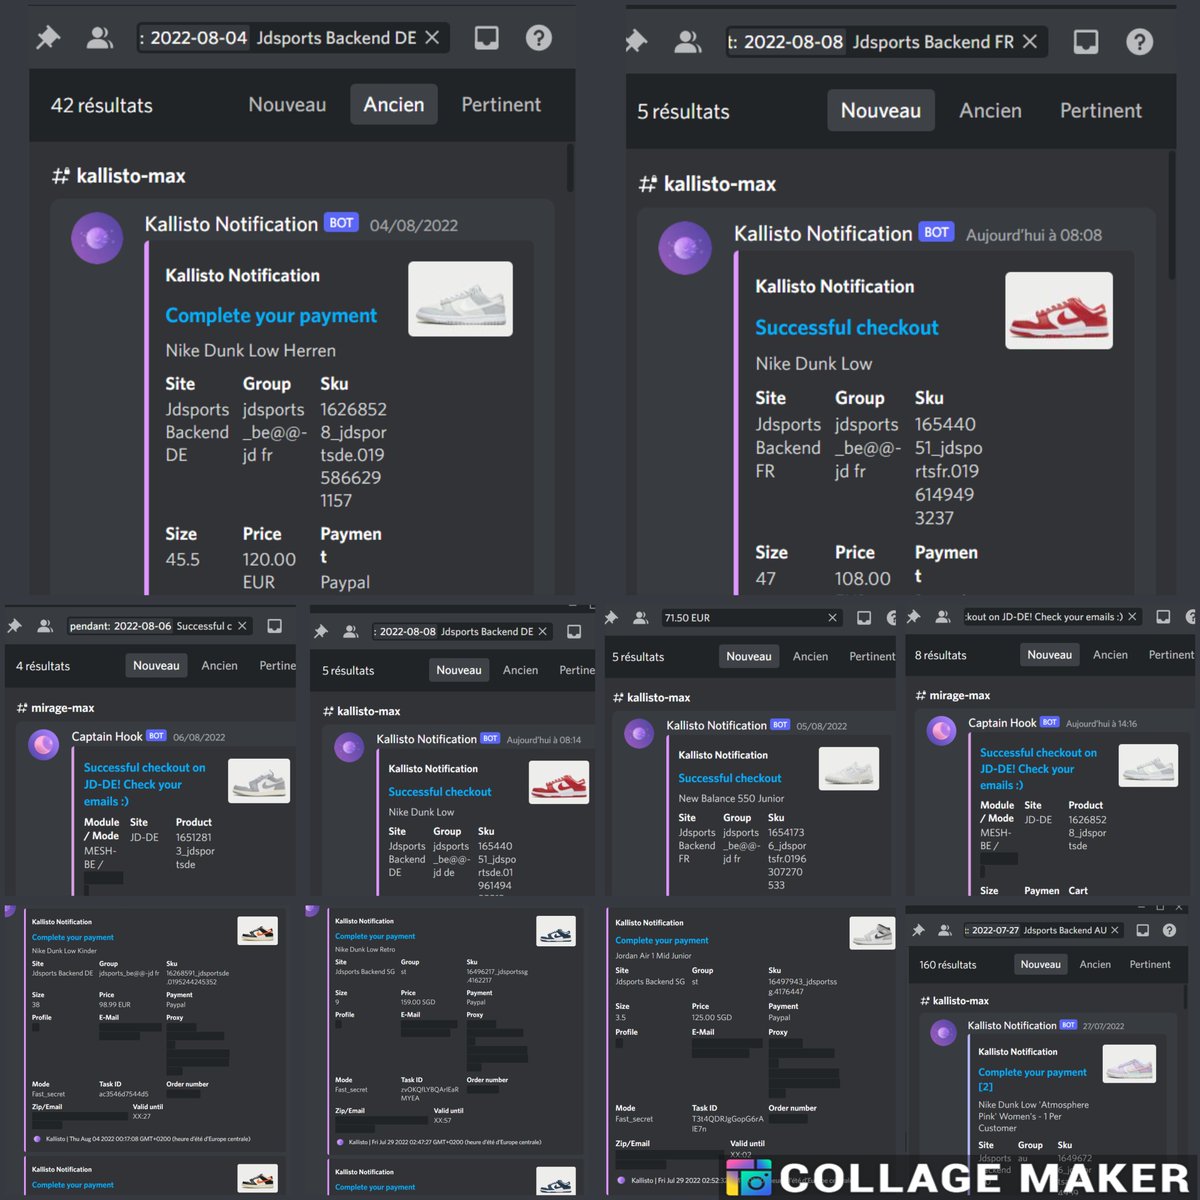Open Captain Hook avatar on the 'Aujourd'hui à 14:16' message
Image resolution: width=1200 pixels, height=1200 pixels.
[941, 731]
